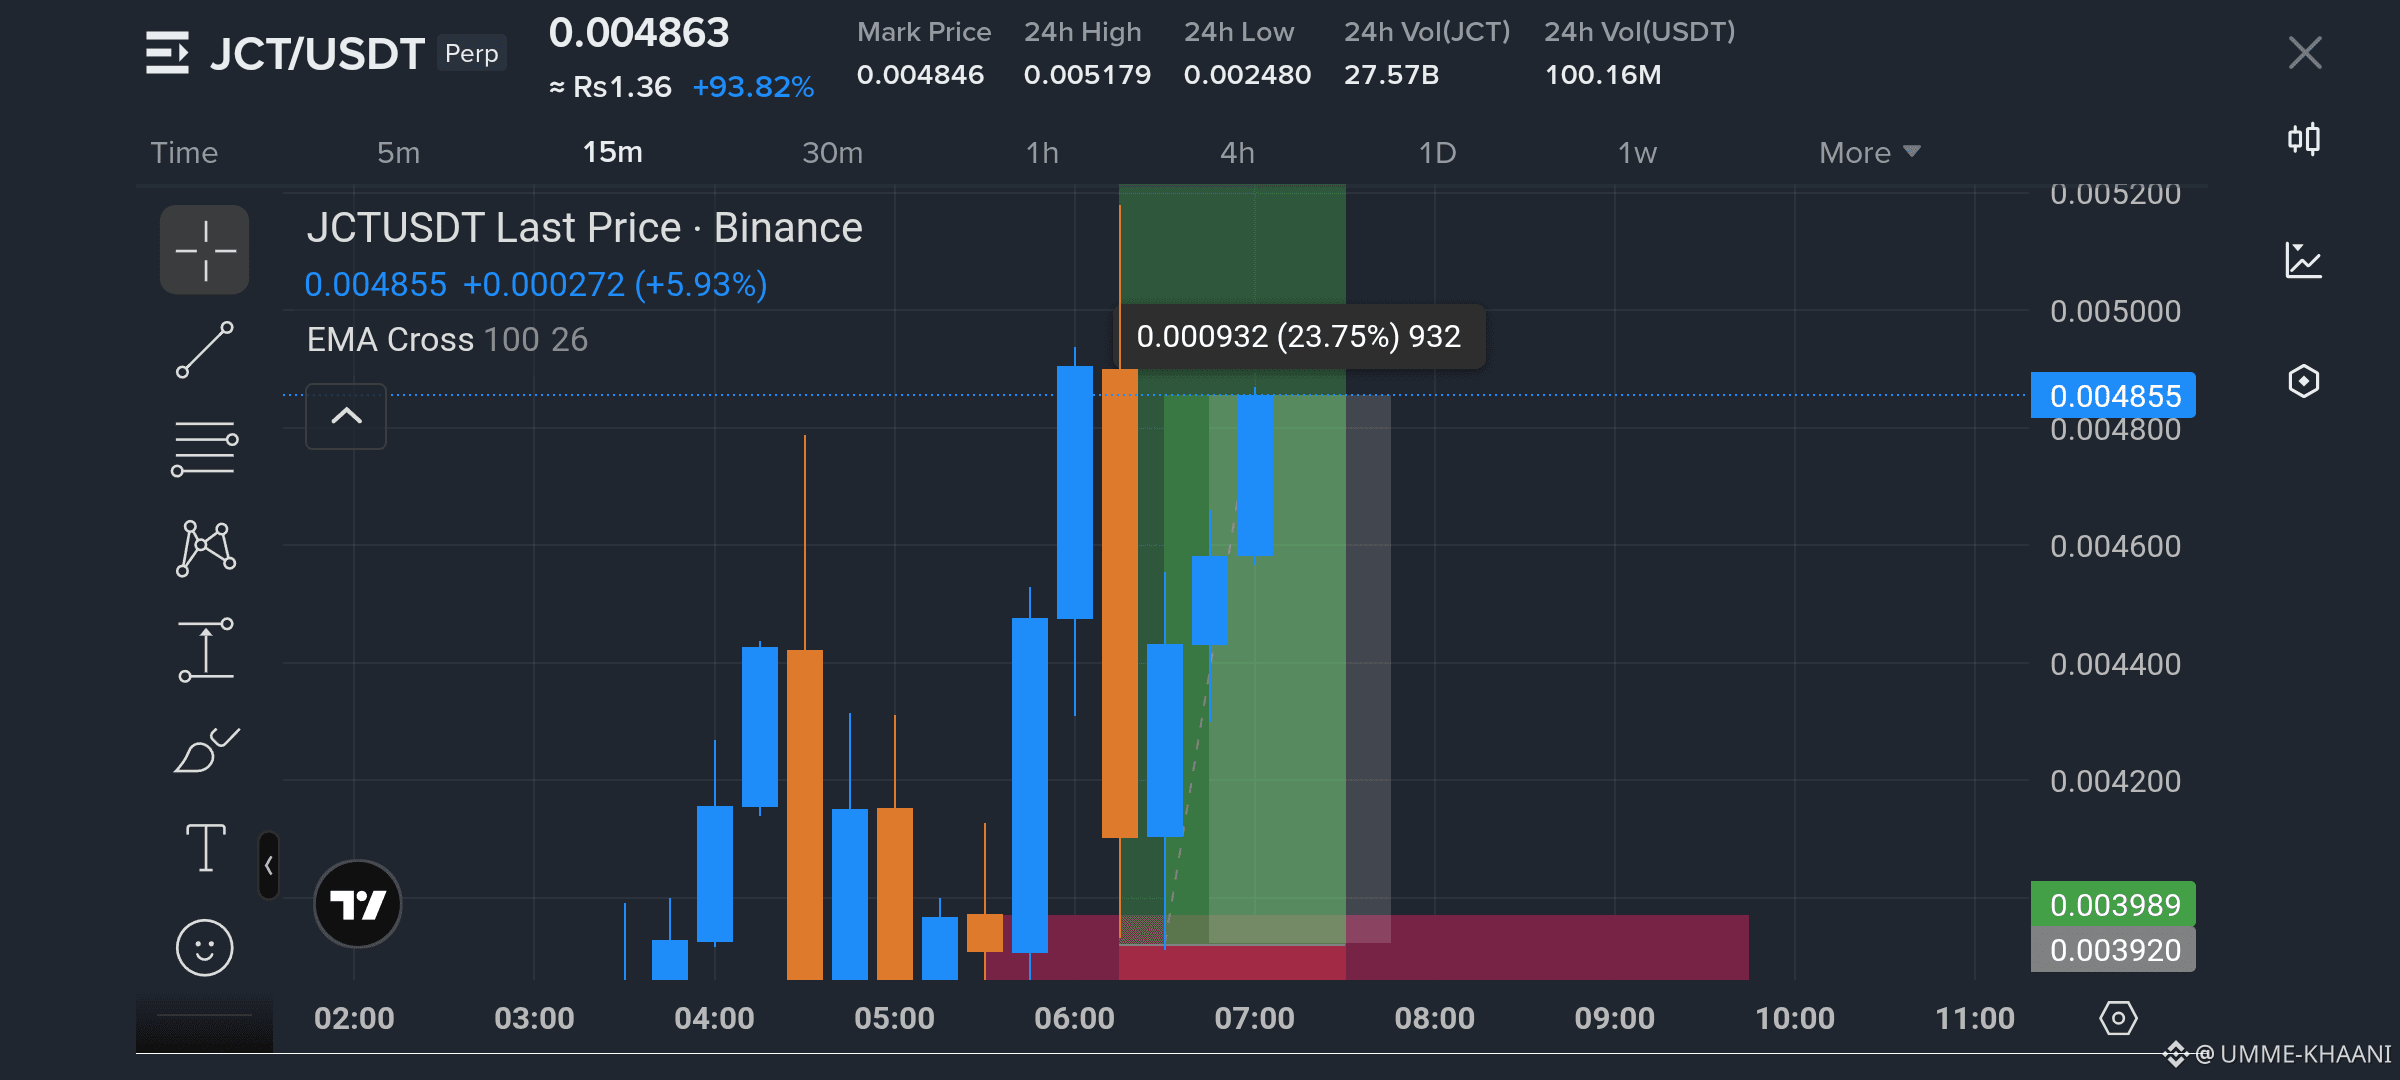
Task: Select the price range measure tool
Action: (x=206, y=650)
